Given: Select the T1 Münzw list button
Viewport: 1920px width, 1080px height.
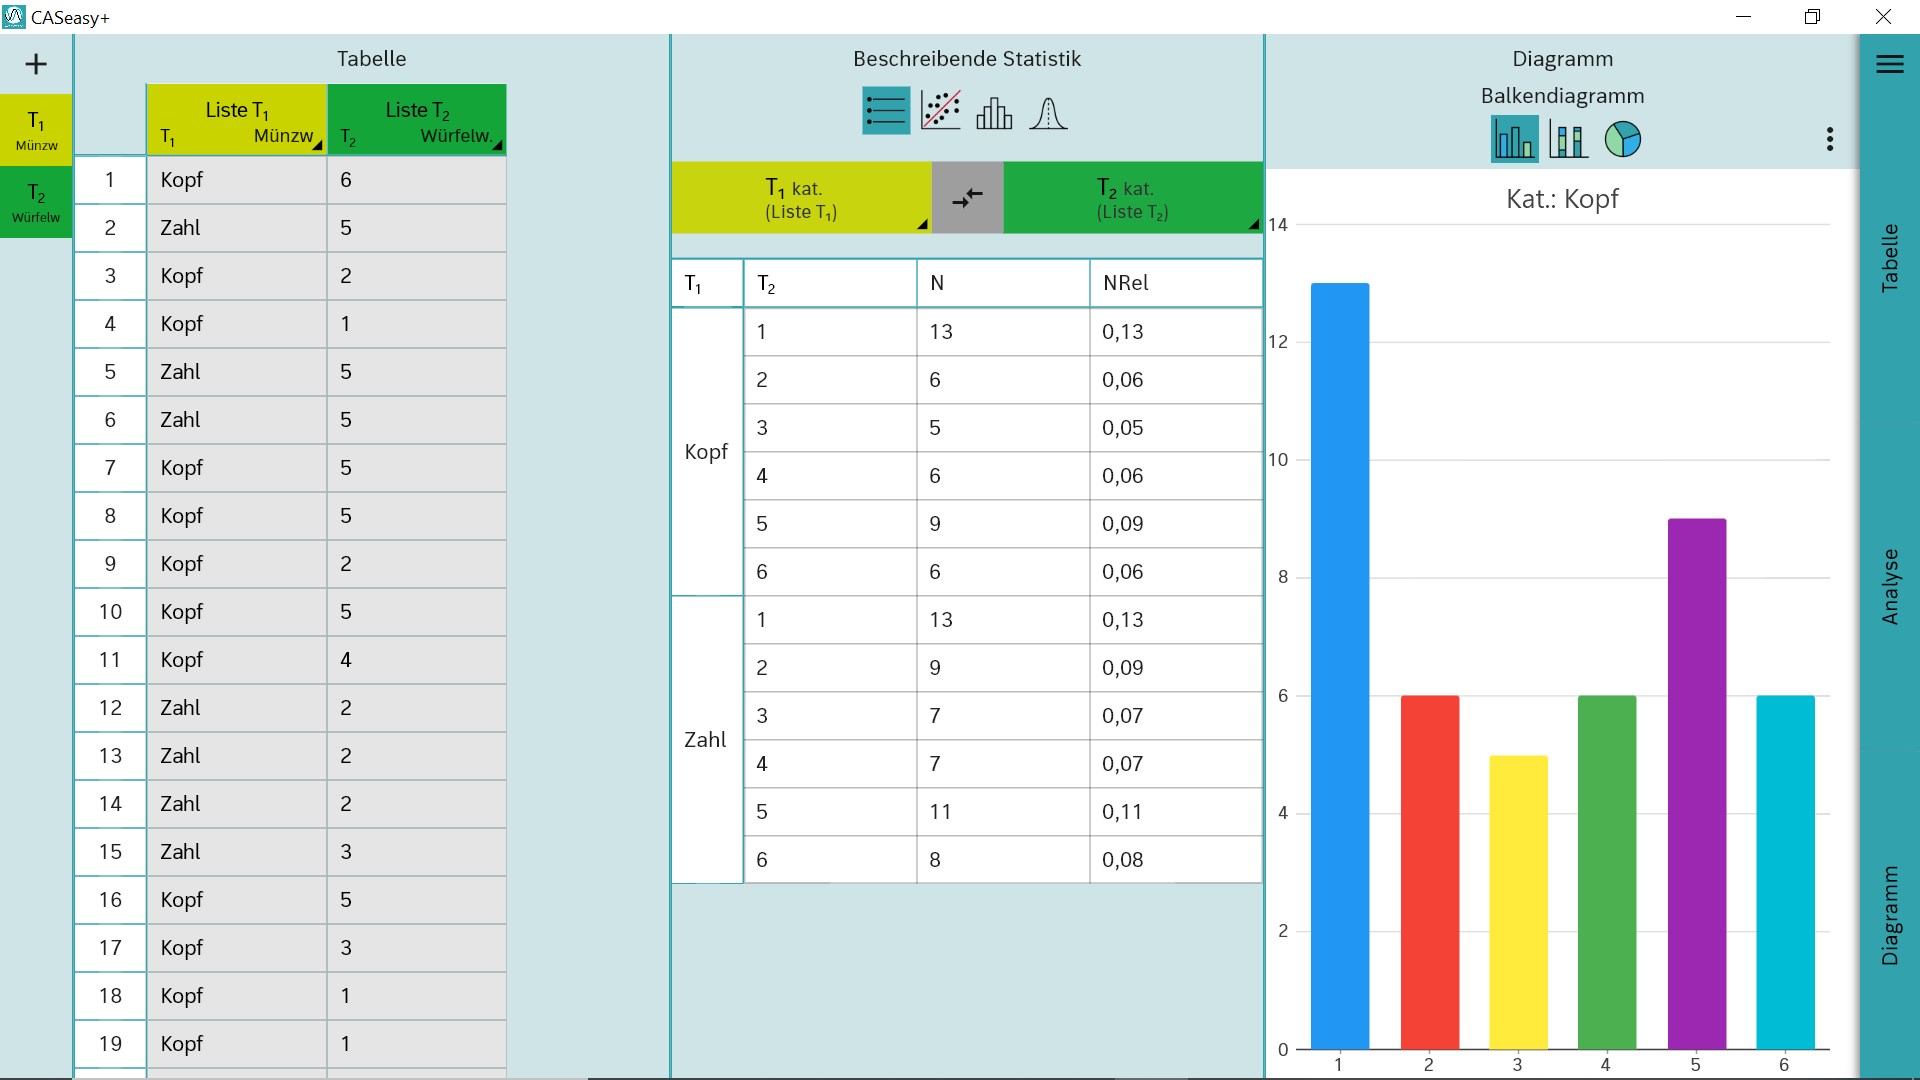Looking at the screenshot, I should coord(36,131).
